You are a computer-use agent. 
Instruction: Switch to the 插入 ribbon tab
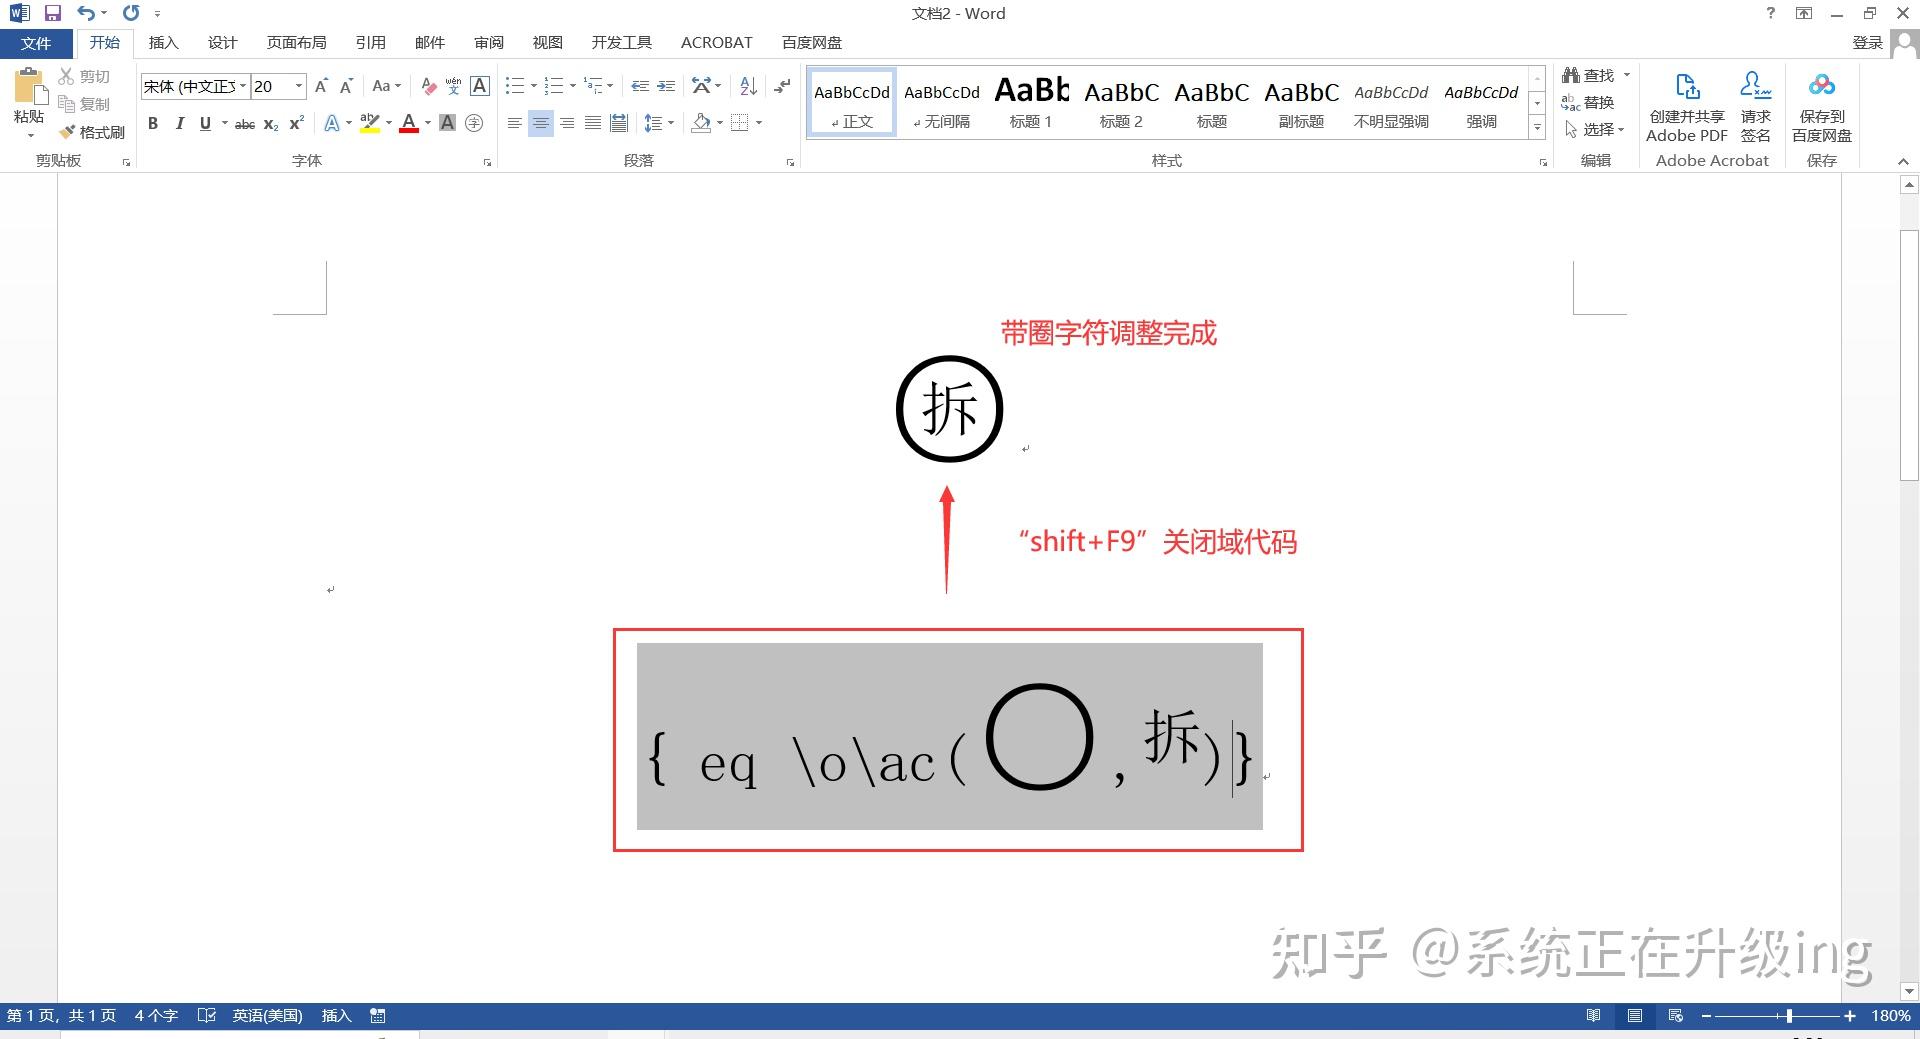163,42
